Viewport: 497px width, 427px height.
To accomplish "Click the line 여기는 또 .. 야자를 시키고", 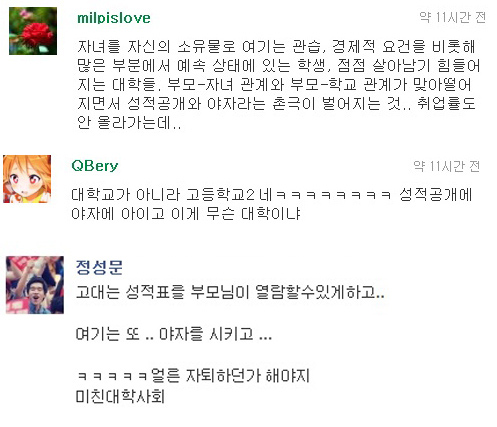I will 174,334.
